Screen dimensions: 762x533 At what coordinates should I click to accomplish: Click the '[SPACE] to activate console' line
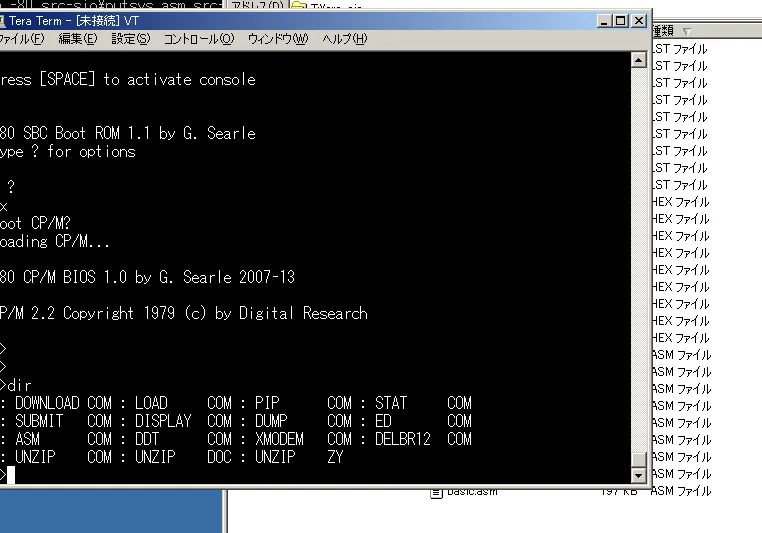[128, 79]
